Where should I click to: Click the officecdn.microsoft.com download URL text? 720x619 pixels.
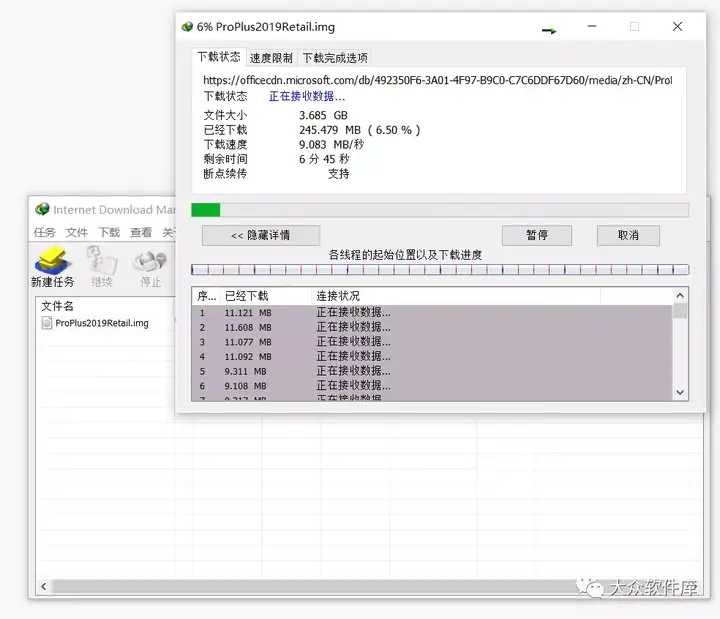click(x=438, y=80)
